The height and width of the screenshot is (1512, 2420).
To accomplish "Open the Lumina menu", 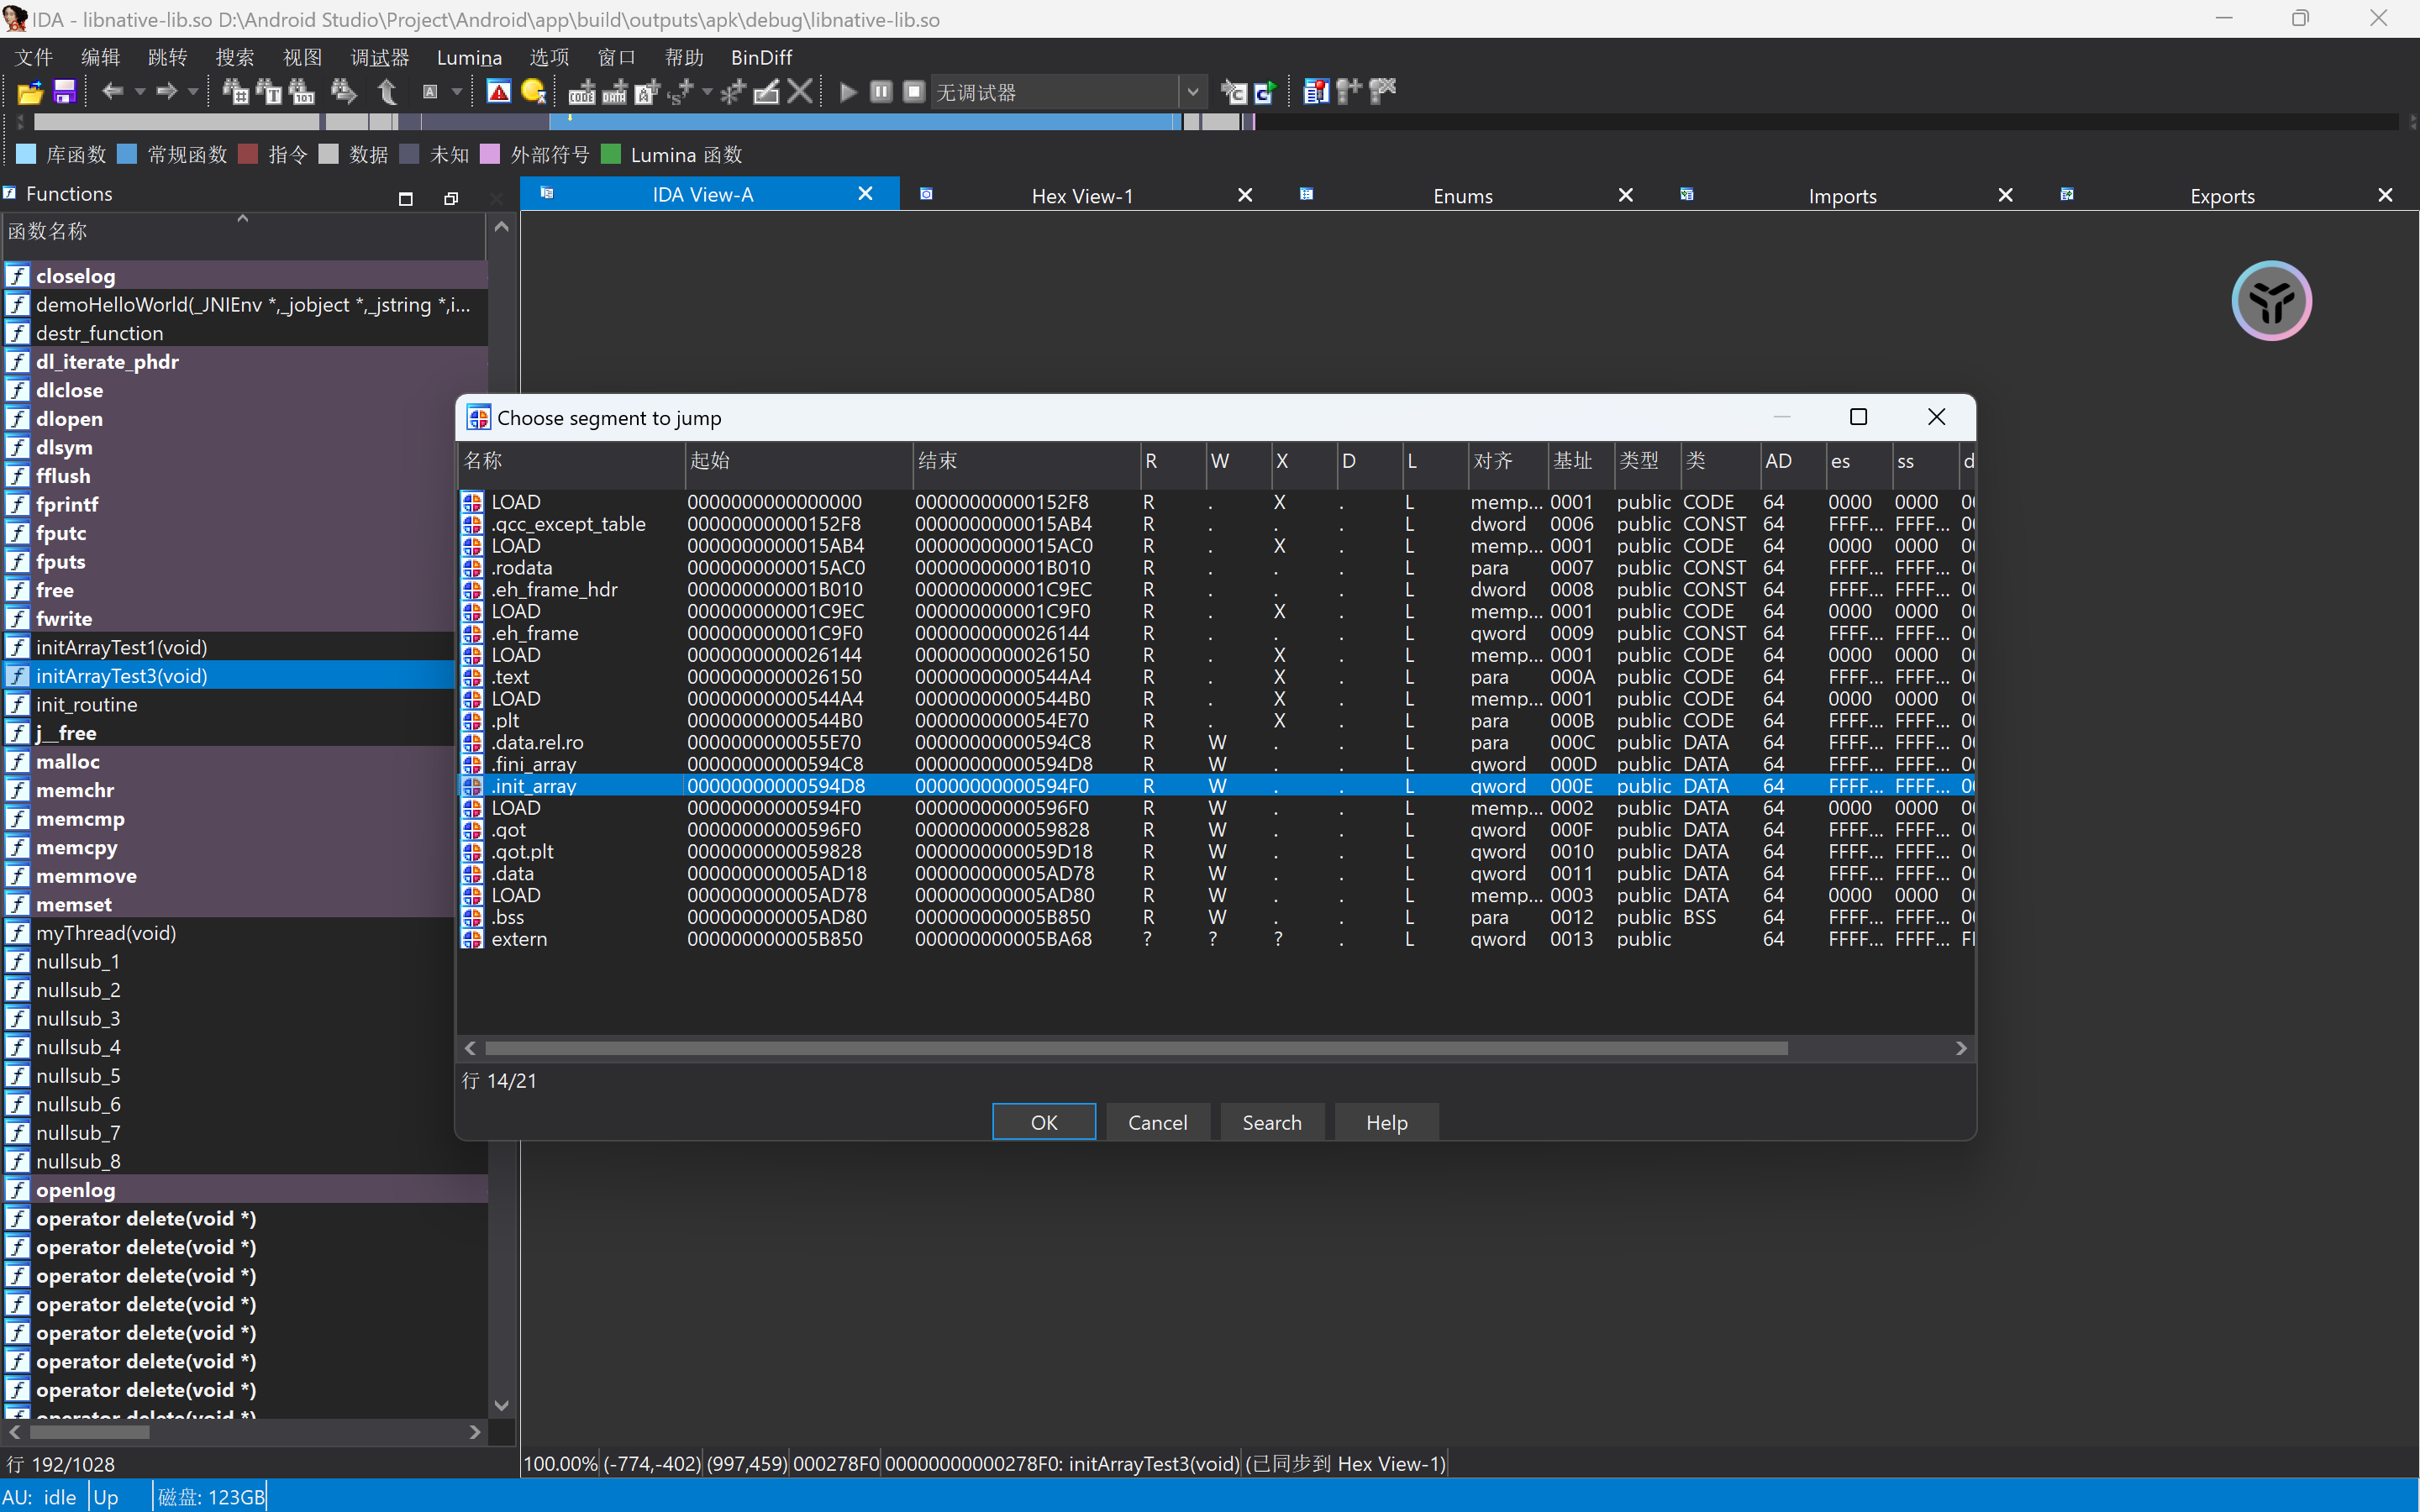I will pos(469,57).
